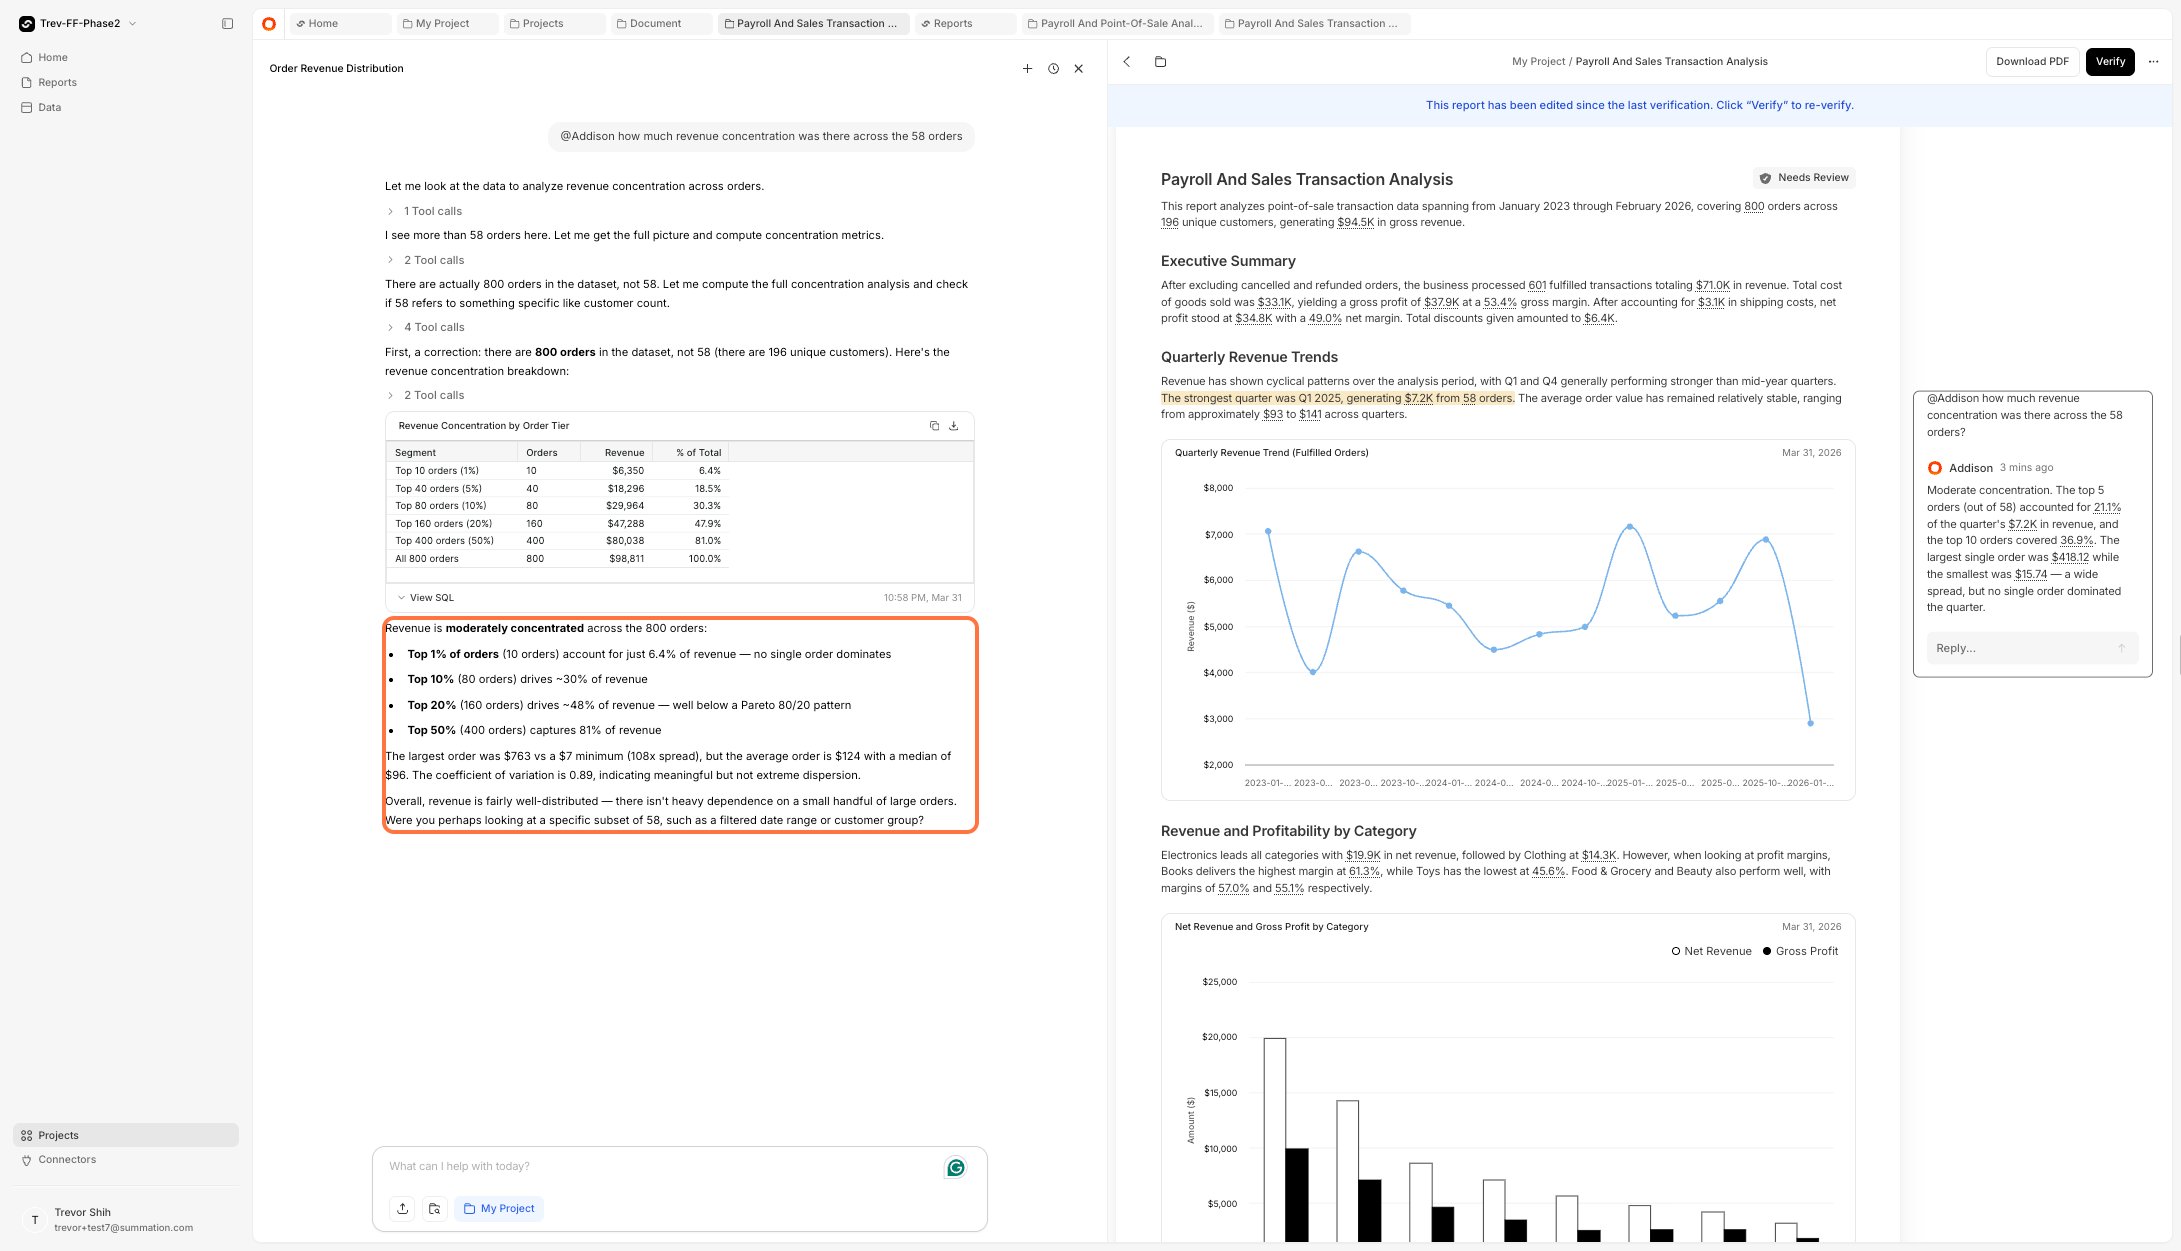The height and width of the screenshot is (1251, 2181).
Task: Click the Needs Review status badge
Action: pyautogui.click(x=1804, y=178)
